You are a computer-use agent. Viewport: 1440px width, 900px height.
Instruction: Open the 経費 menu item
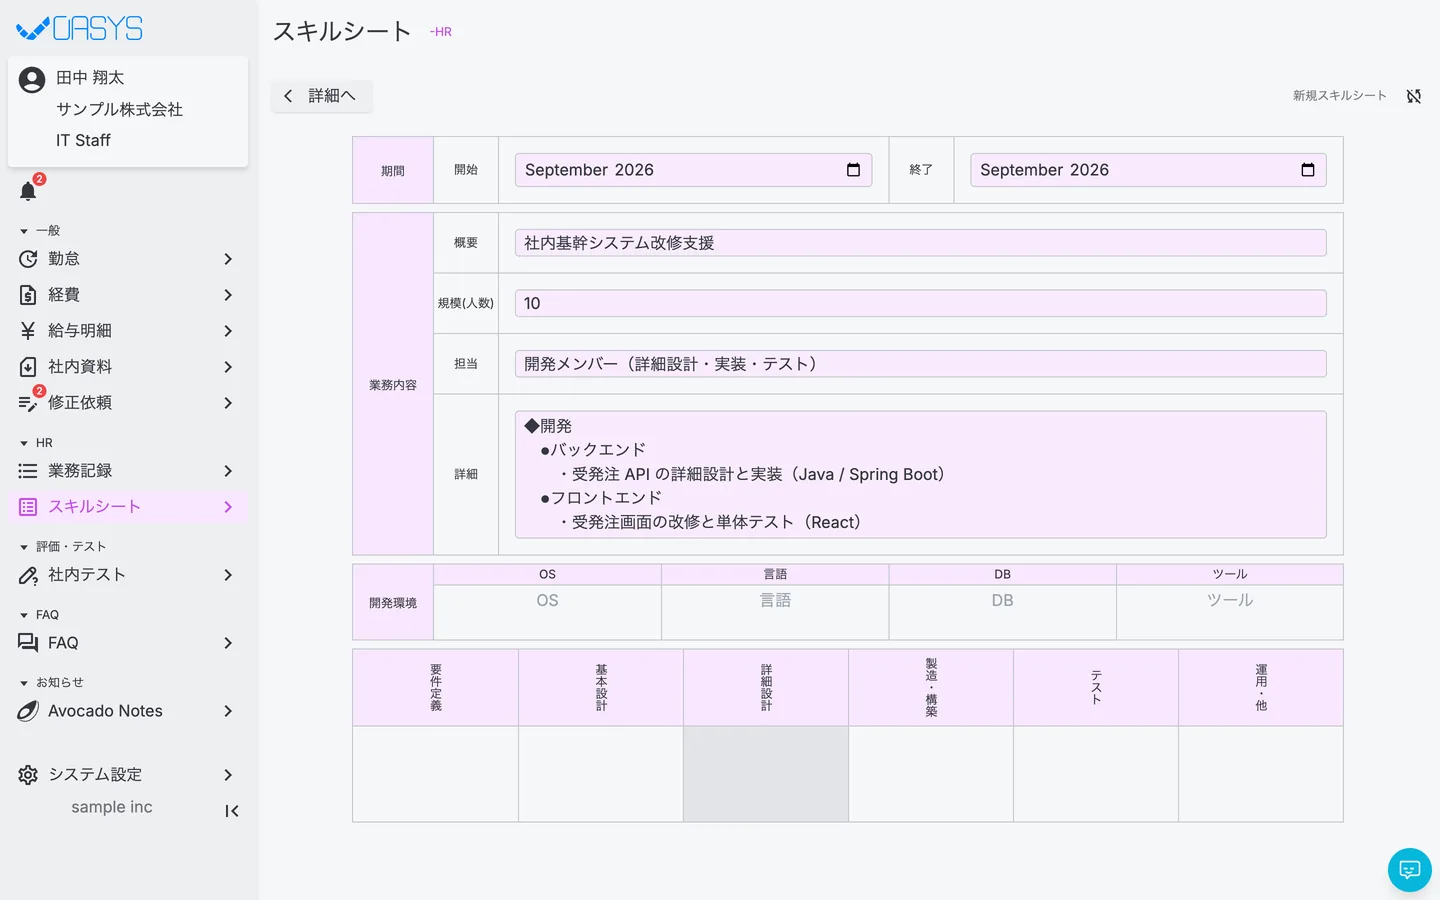128,295
